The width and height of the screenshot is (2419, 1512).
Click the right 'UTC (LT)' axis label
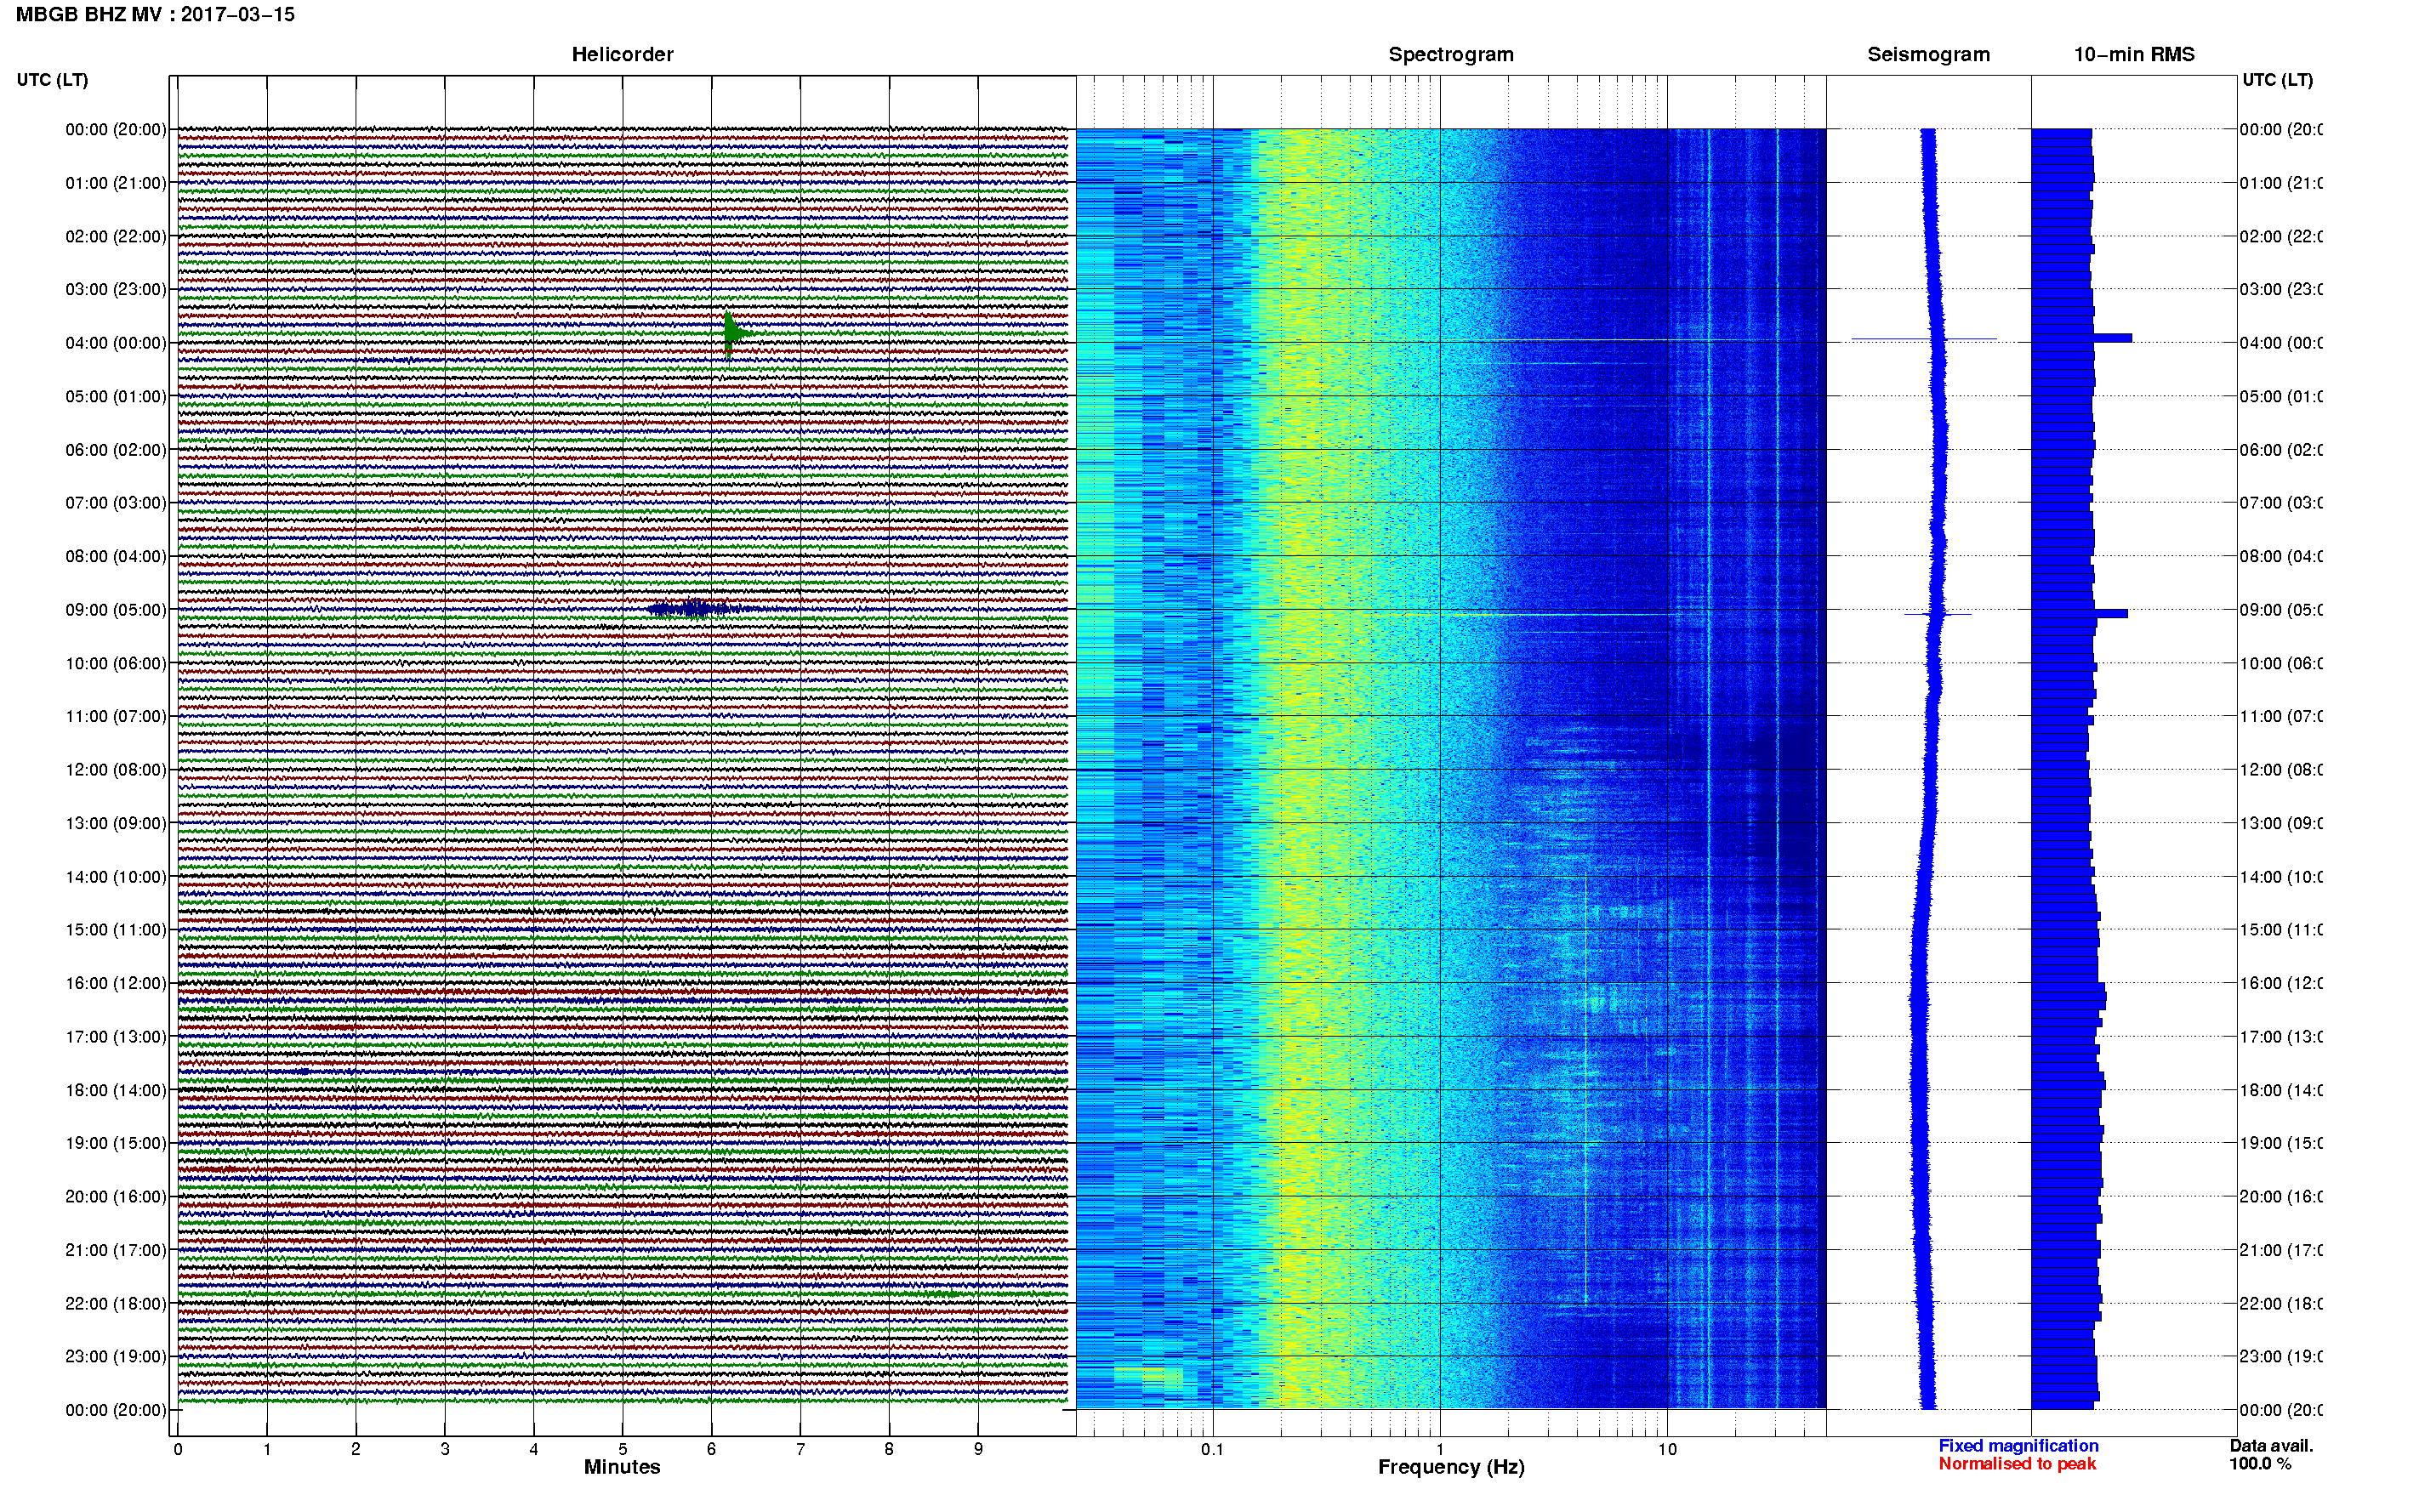click(2277, 80)
